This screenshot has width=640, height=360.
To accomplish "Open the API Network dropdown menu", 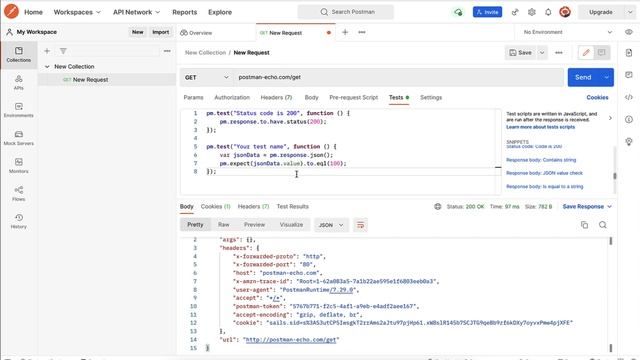I will point(136,12).
